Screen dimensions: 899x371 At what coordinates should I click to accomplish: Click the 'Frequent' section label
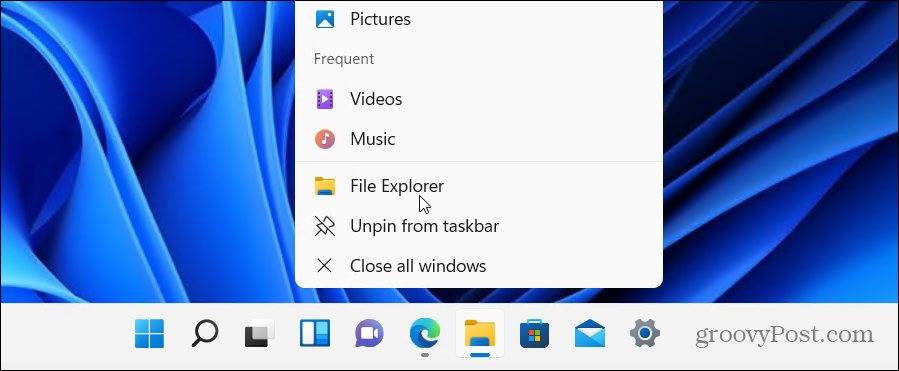pyautogui.click(x=344, y=59)
